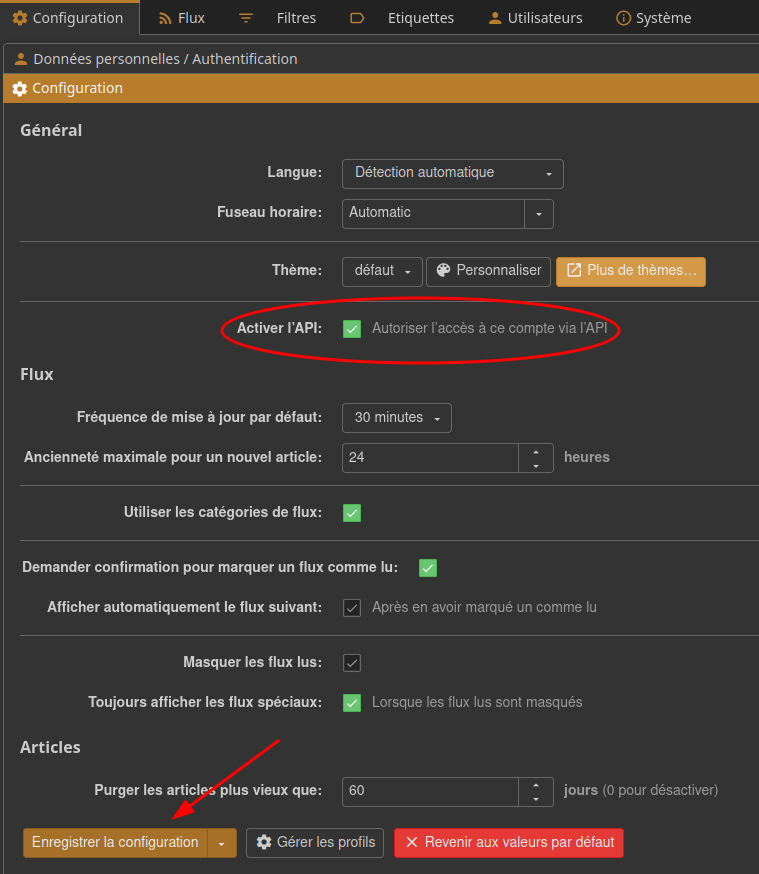Click the Ancienneté maximale hours input field
Image resolution: width=759 pixels, height=874 pixels.
click(x=430, y=458)
